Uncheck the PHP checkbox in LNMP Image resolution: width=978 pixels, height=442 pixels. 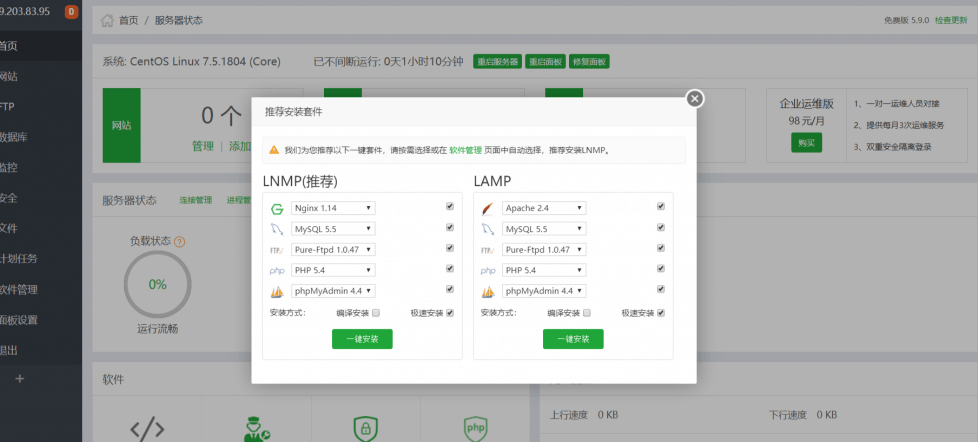(450, 268)
